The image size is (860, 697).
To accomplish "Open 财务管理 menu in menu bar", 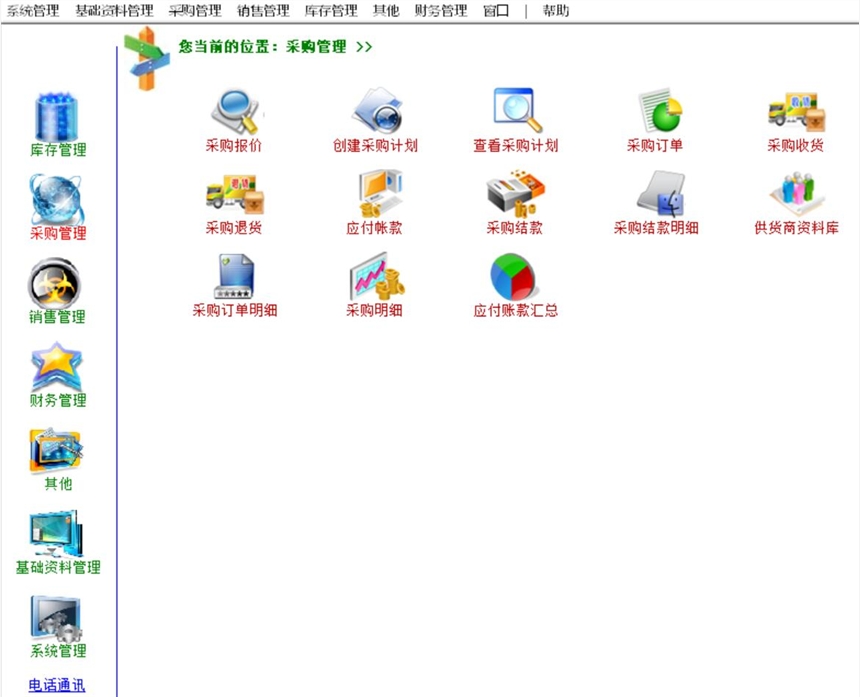I will tap(441, 10).
